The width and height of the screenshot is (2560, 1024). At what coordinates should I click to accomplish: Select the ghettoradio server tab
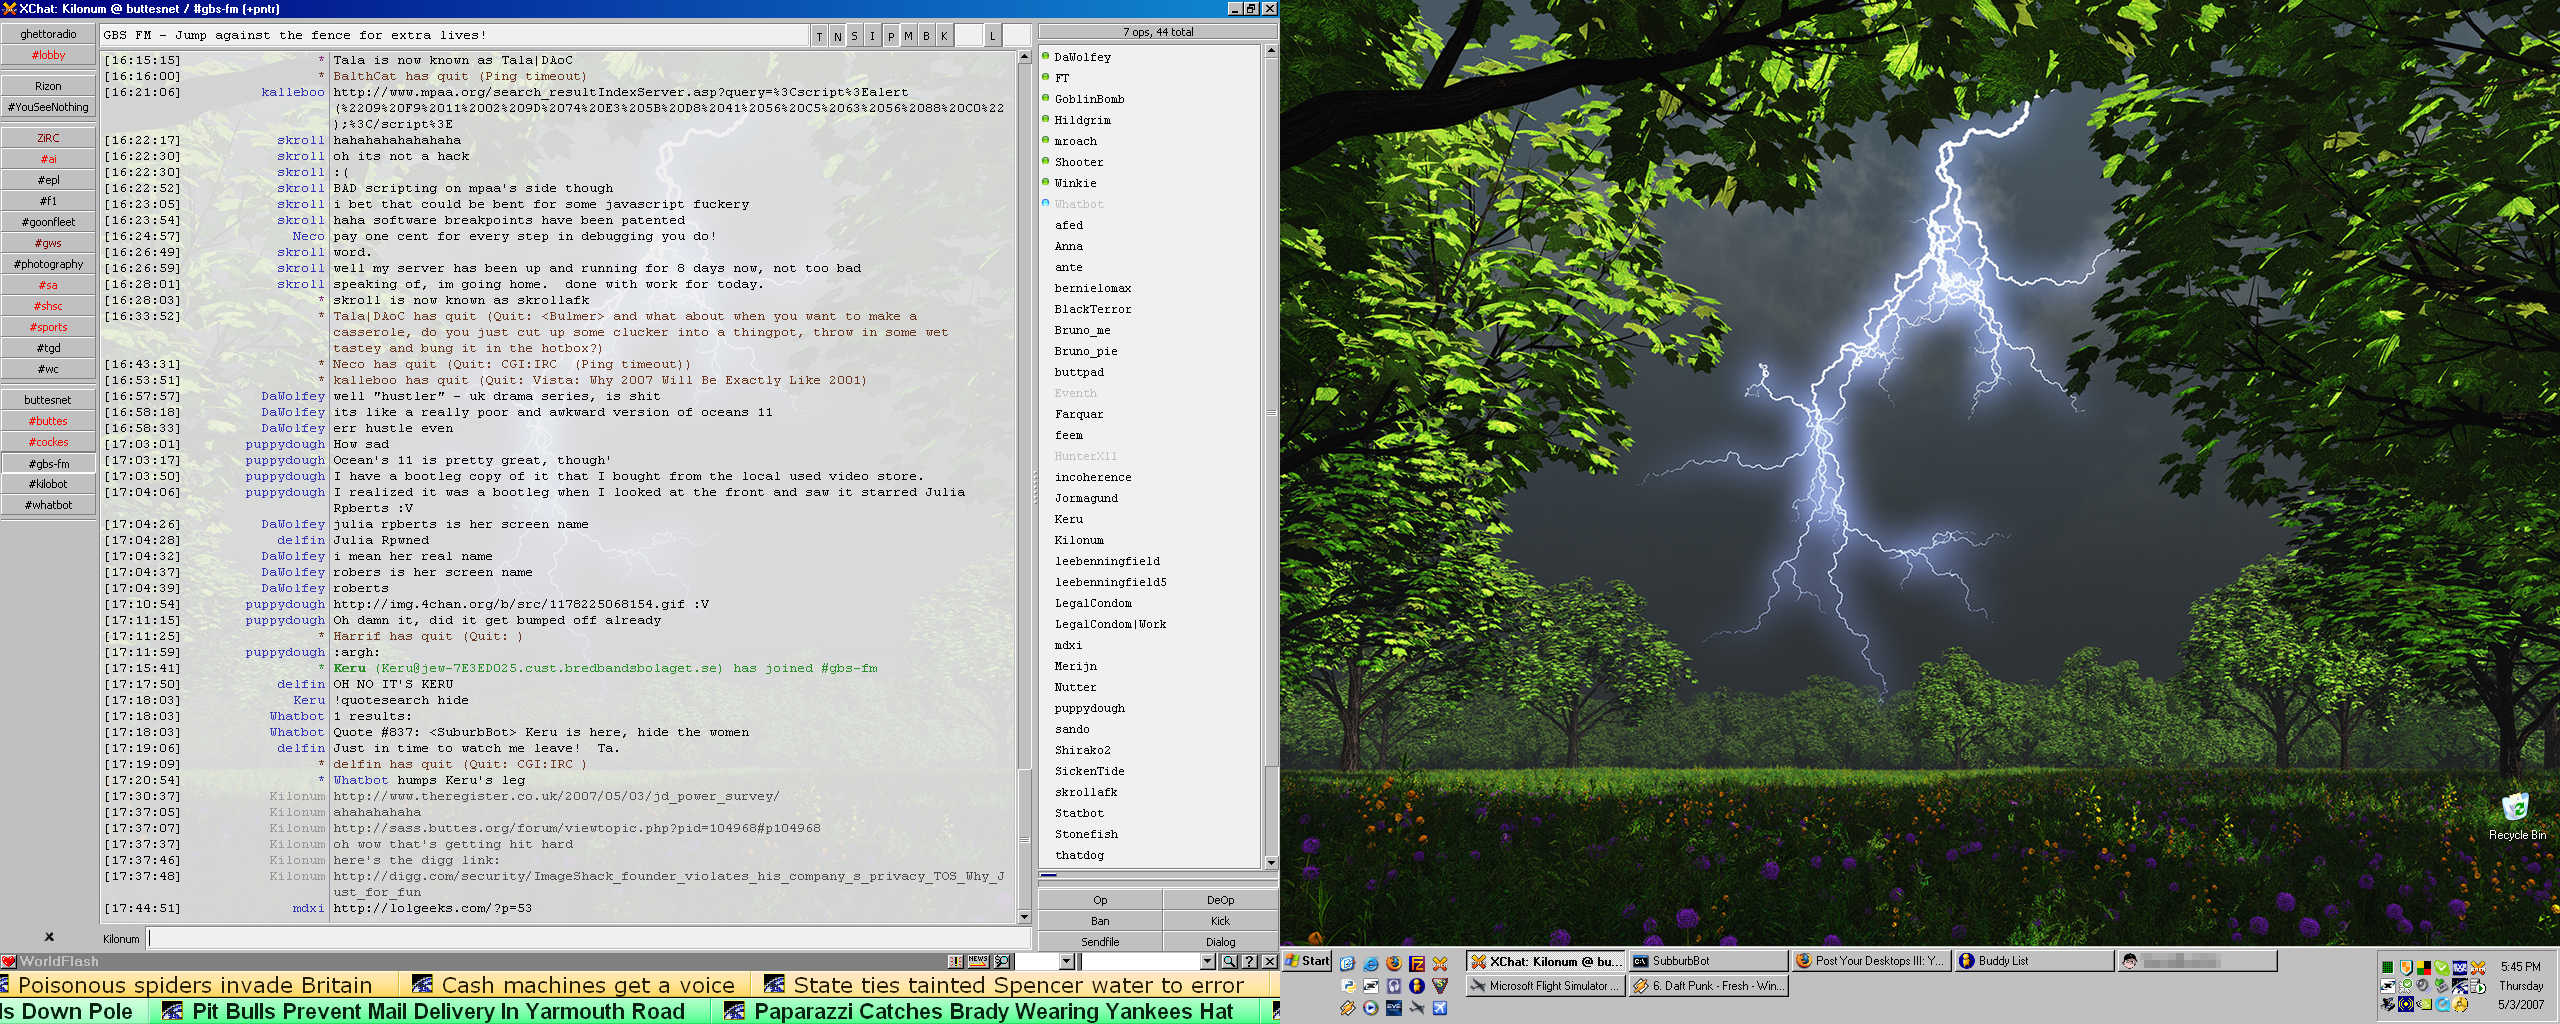coord(48,34)
